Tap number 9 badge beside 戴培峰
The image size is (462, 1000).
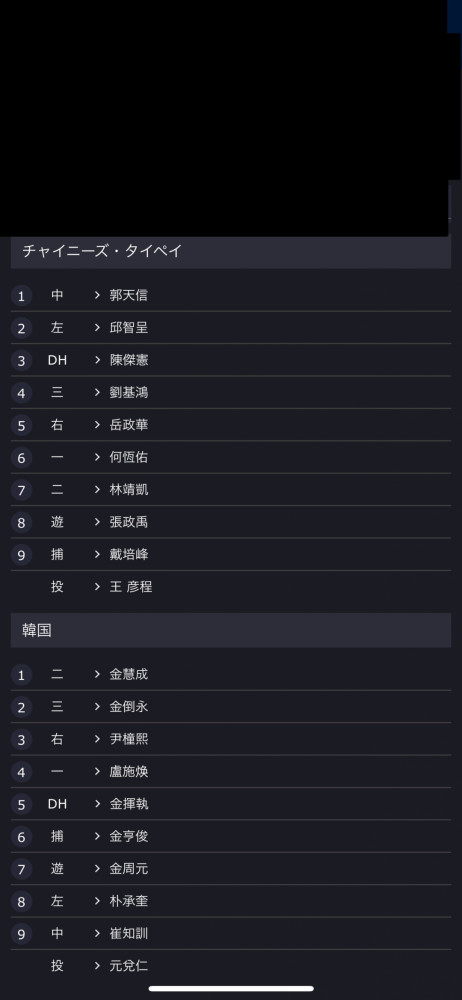[21, 555]
